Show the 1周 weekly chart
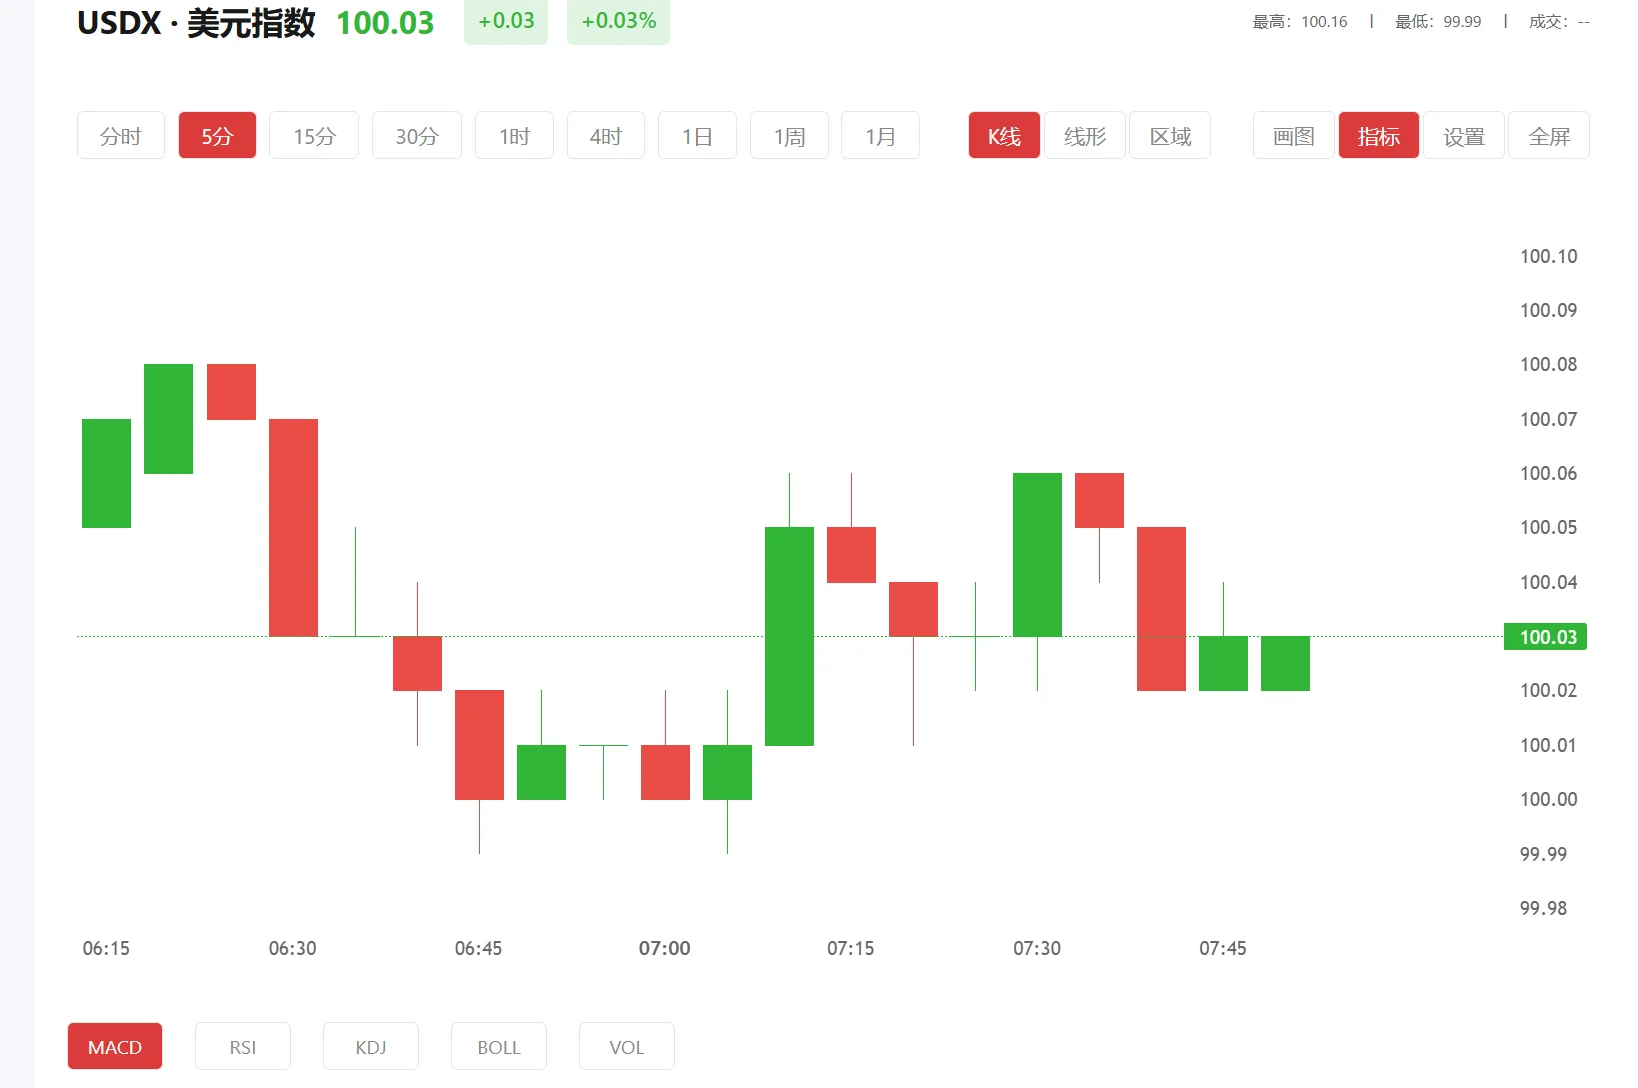Screen dimensions: 1638x1088 (789, 136)
